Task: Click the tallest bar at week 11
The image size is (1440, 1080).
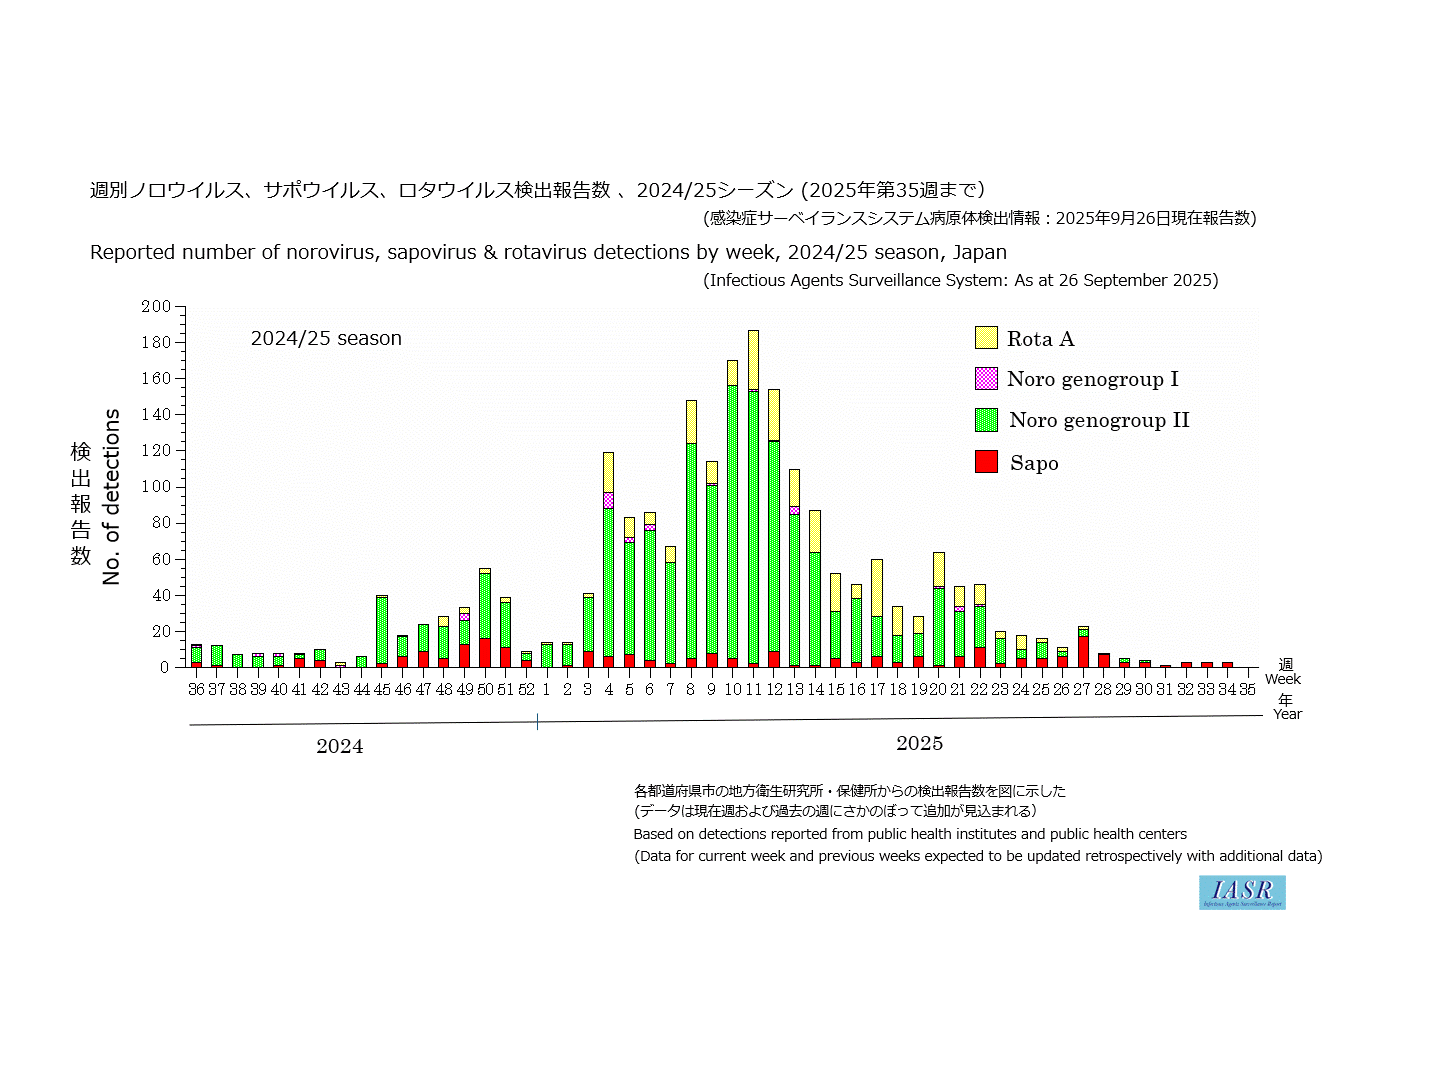Action: (753, 500)
